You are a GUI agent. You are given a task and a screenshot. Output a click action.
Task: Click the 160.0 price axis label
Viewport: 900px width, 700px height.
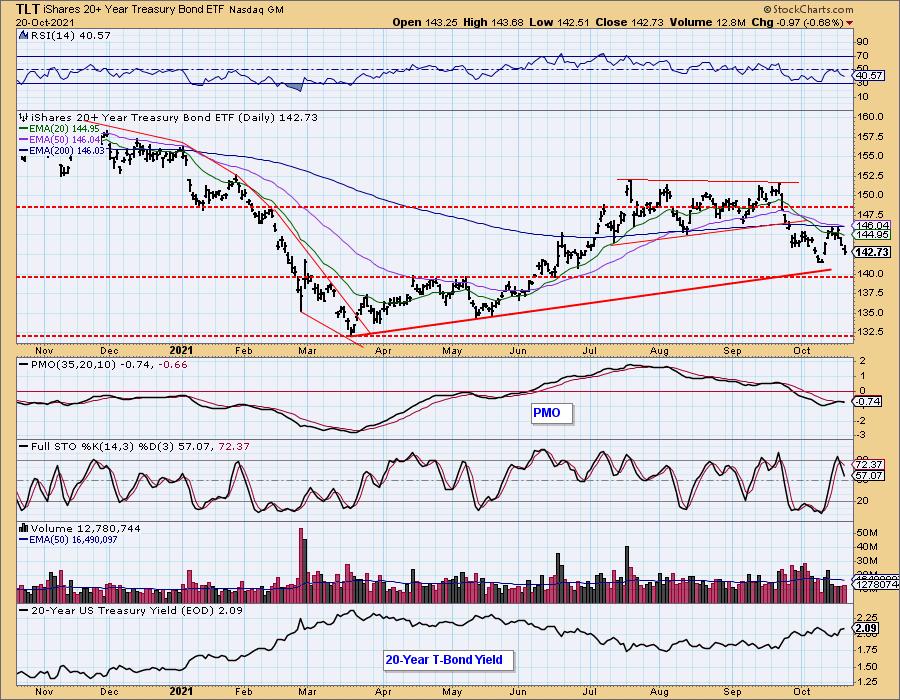click(870, 116)
